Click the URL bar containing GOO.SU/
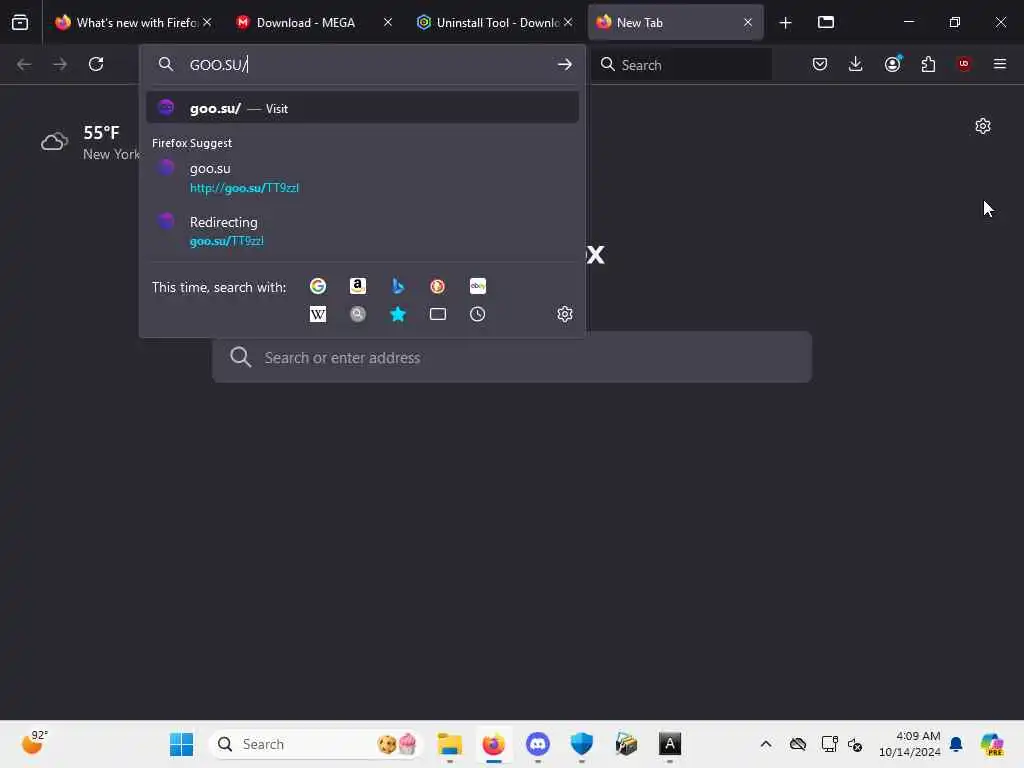The width and height of the screenshot is (1024, 768). point(362,64)
